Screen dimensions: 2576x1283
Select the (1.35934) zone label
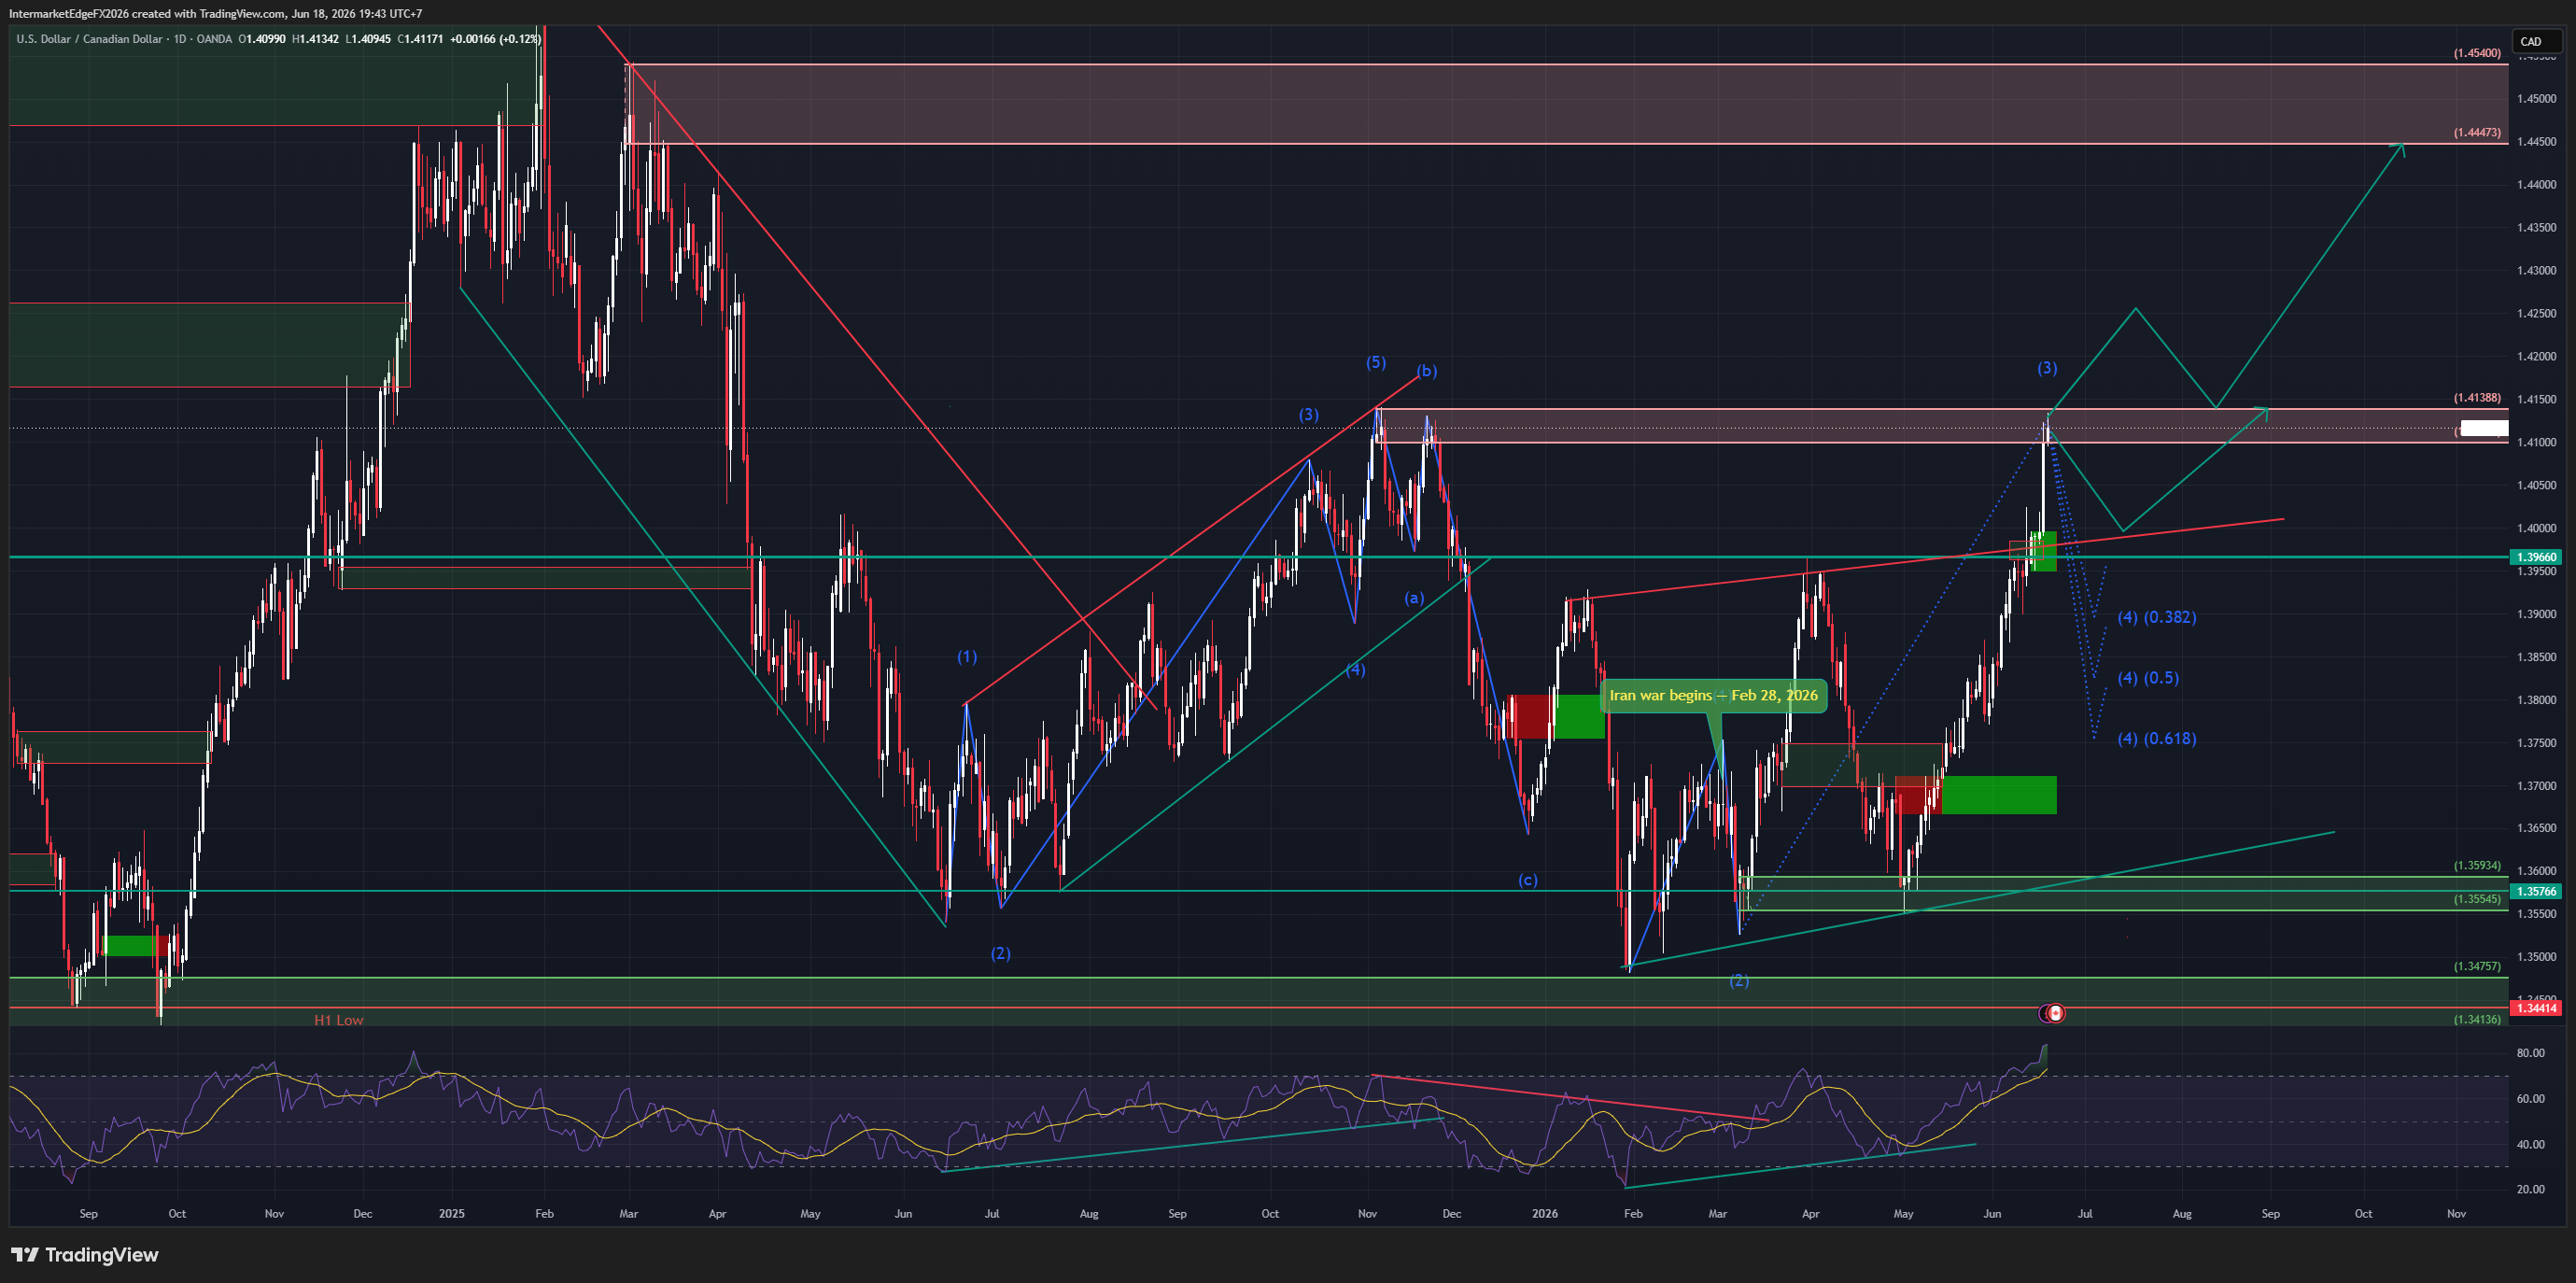click(2477, 866)
